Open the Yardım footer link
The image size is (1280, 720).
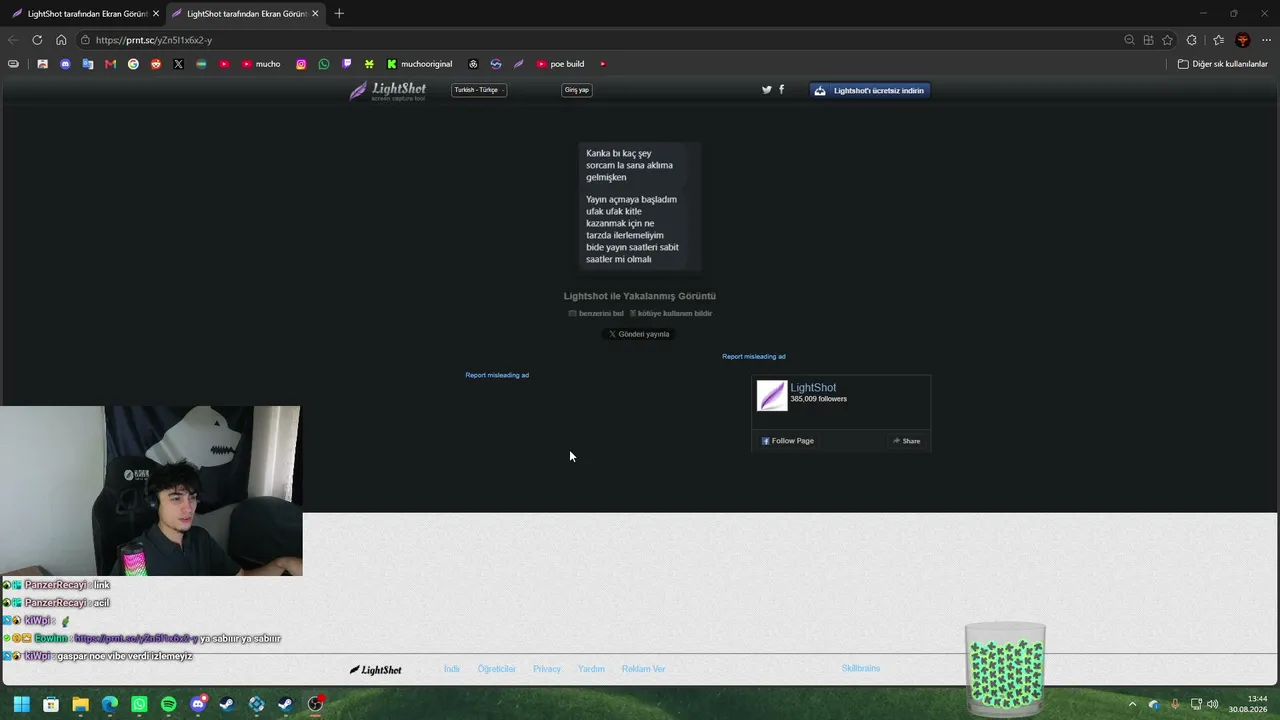pos(591,669)
